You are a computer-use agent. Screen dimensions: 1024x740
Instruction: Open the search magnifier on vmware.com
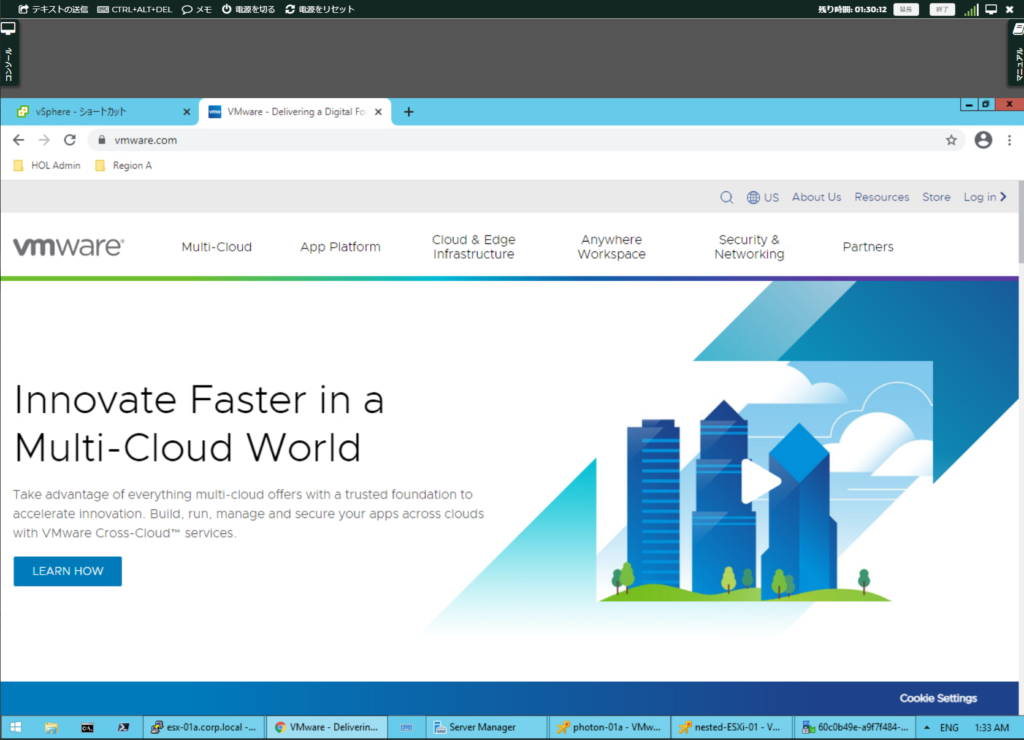tap(726, 197)
